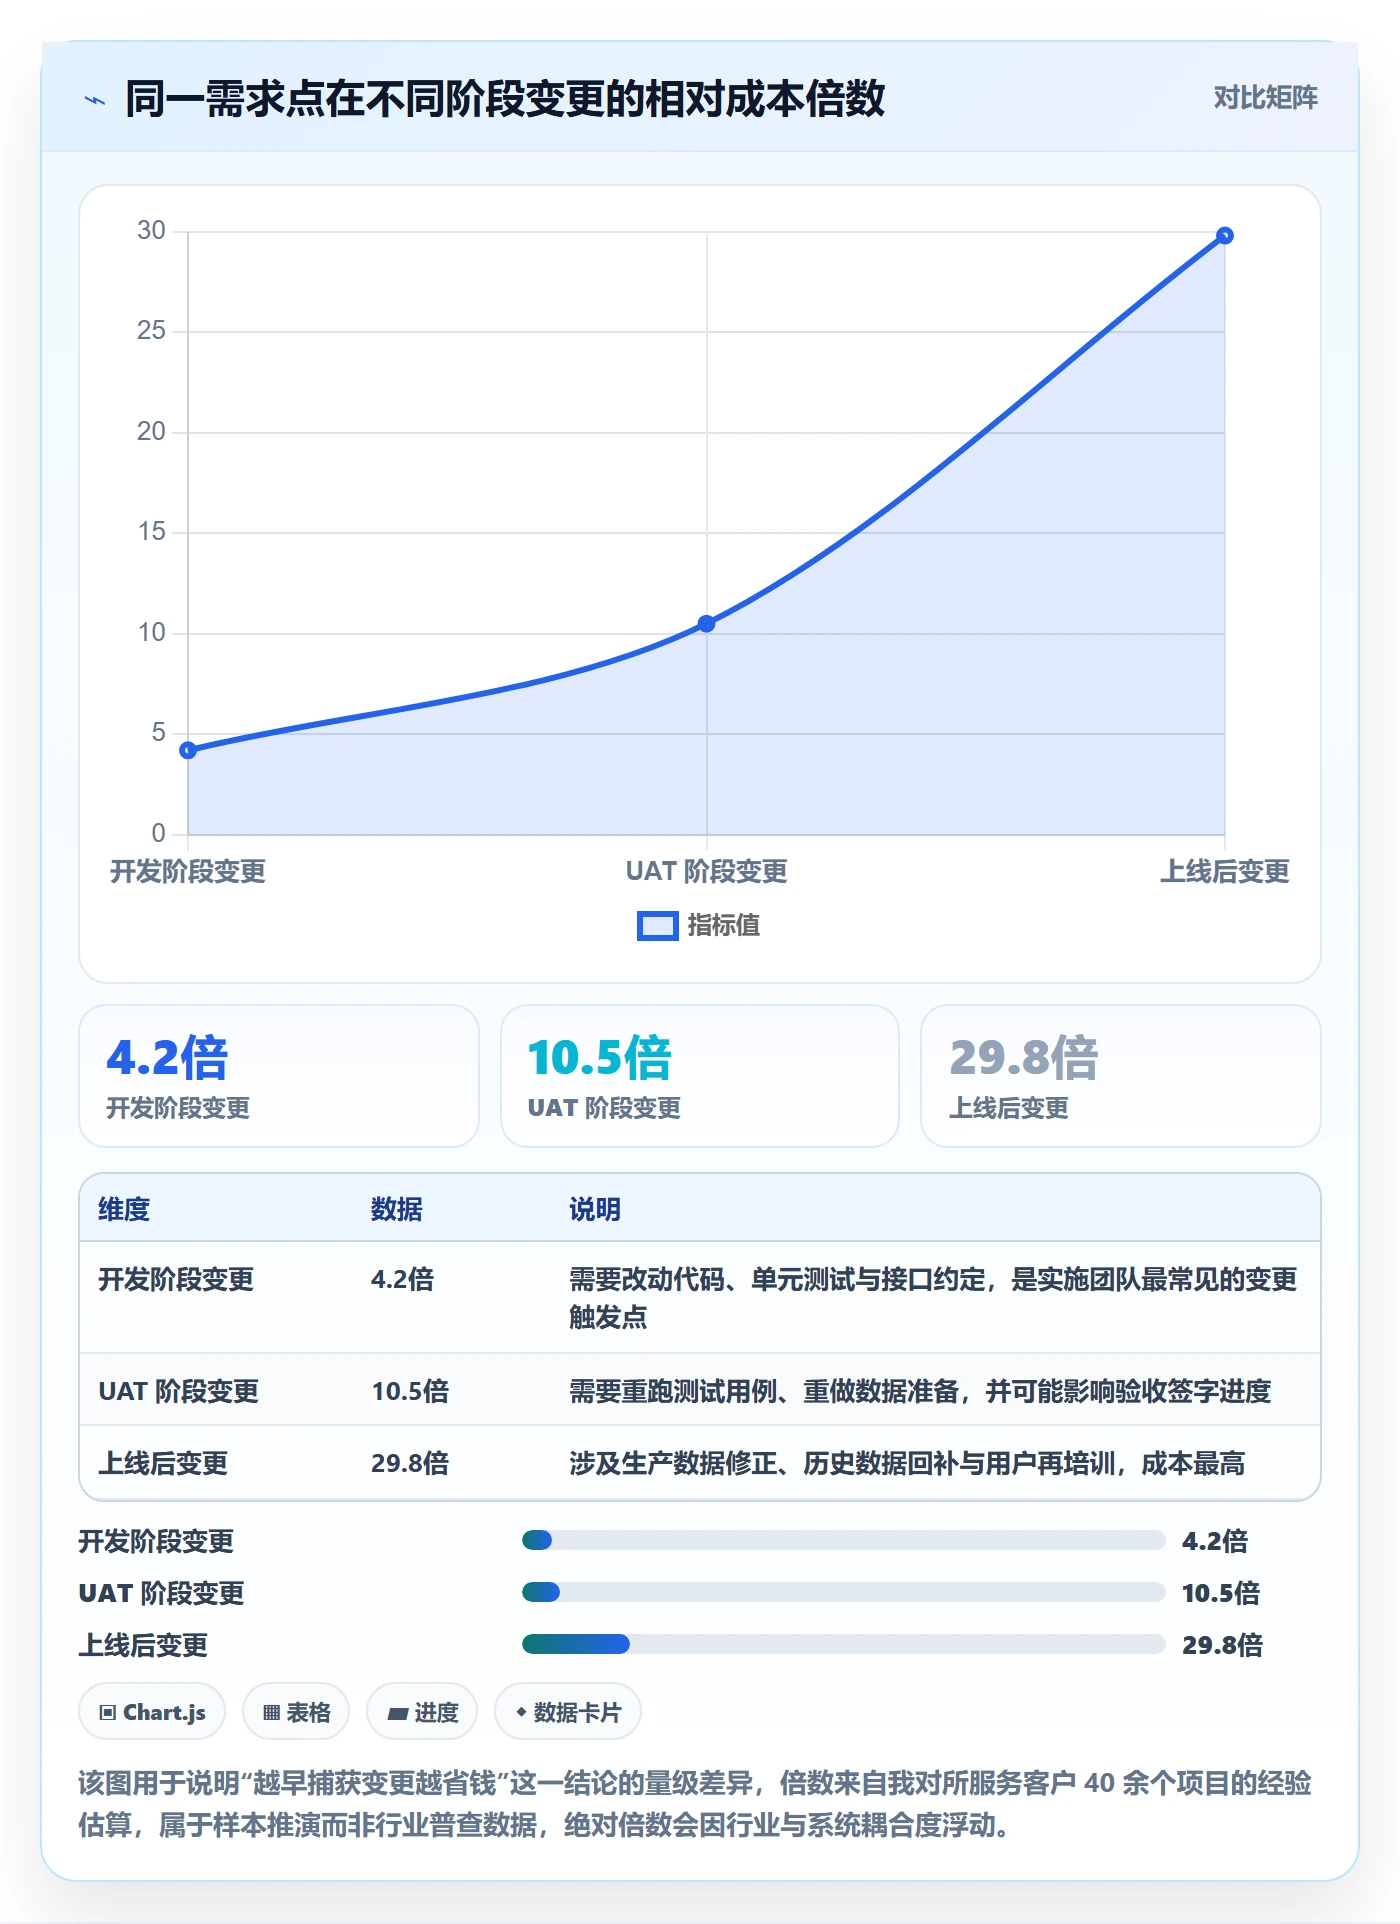Click the UAT 阶段变更 progress bar

click(843, 1592)
